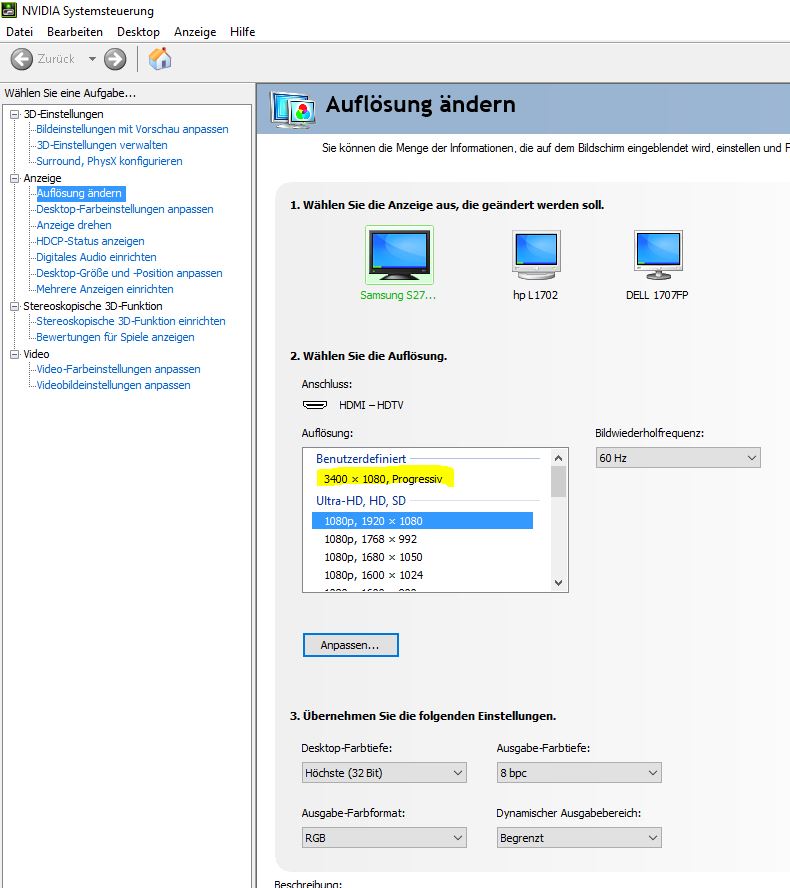The image size is (790, 888).
Task: Collapse the Stereoskopische 3D-Funktion tree node
Action: pos(15,306)
